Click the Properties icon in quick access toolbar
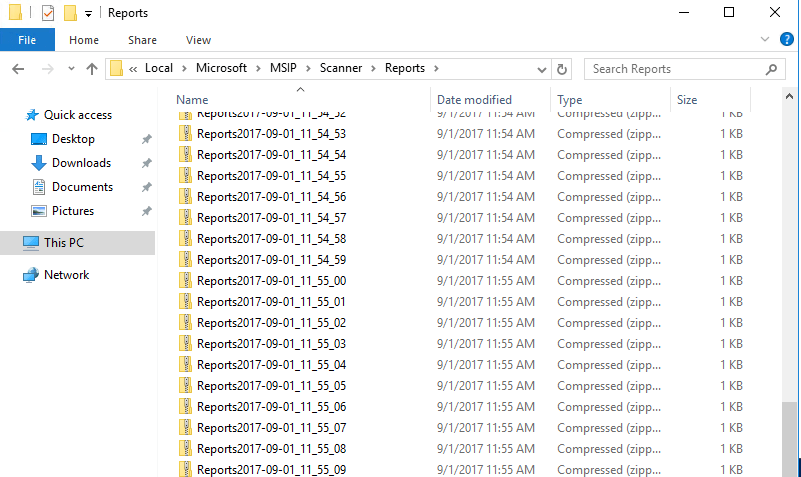This screenshot has width=801, height=477. click(x=48, y=13)
